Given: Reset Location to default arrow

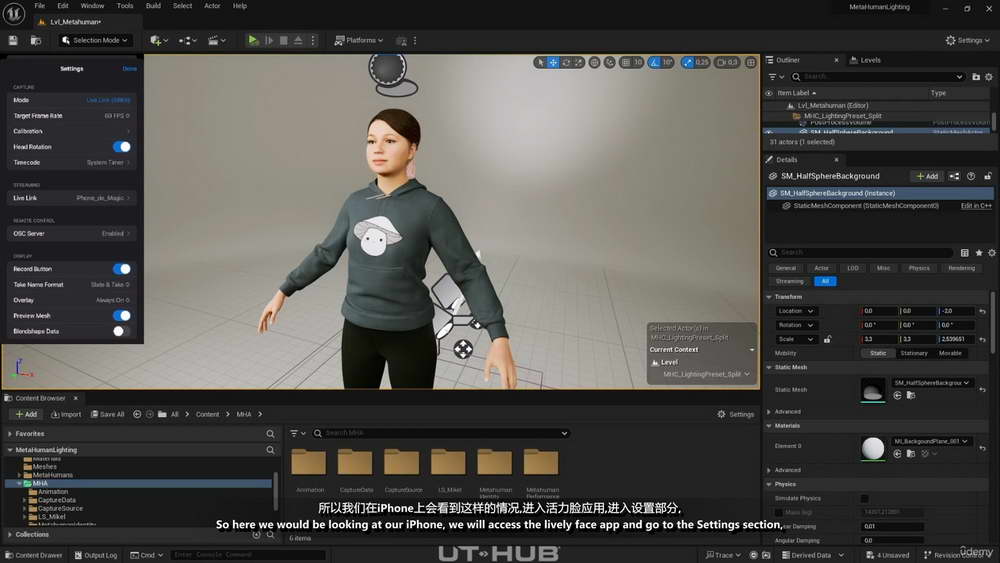Looking at the screenshot, I should tap(983, 311).
